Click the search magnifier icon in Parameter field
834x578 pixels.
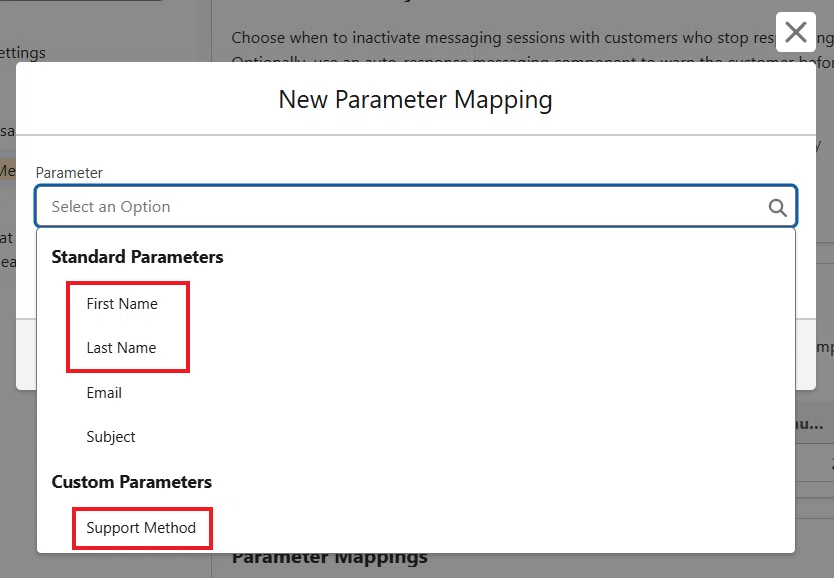pos(777,207)
